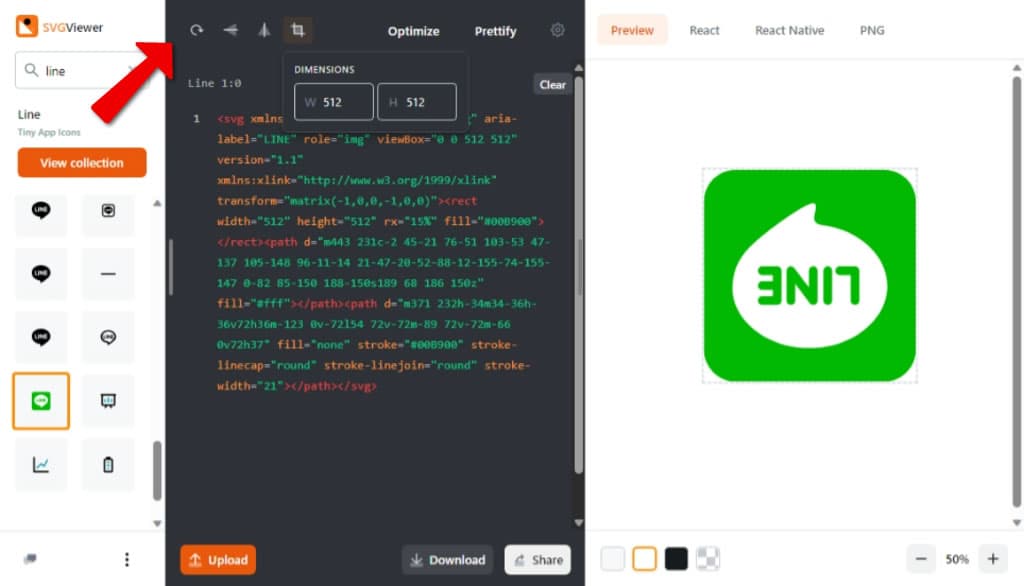Click the zoom out minus button
Screen dimensions: 1024x586
pyautogui.click(x=921, y=559)
